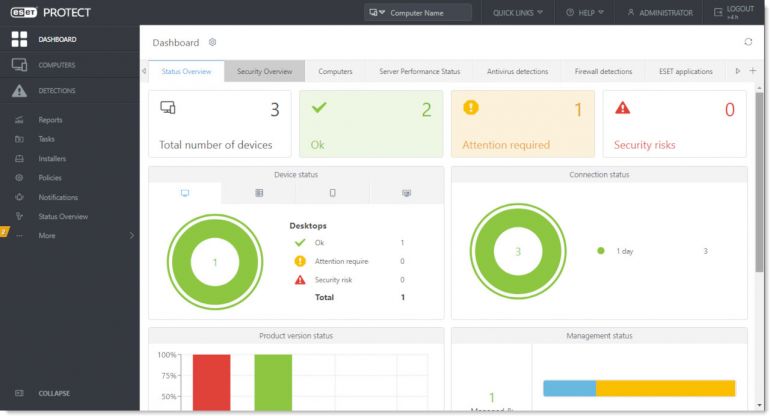Select the servers device status icon tab
The width and height of the screenshot is (770, 416).
(x=259, y=193)
